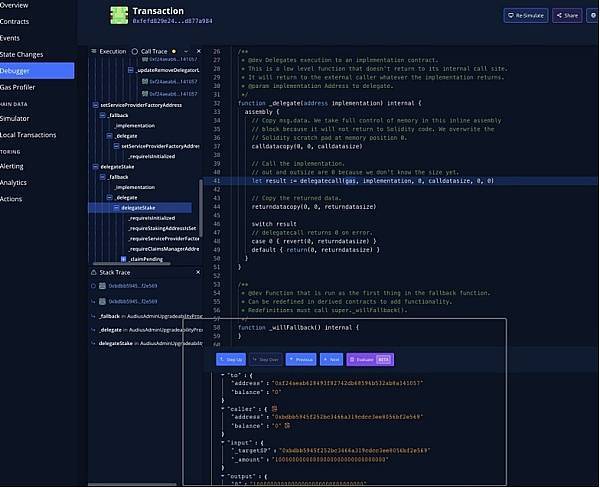Select _requireClaimsManagerAddre row in trace

(x=164, y=249)
